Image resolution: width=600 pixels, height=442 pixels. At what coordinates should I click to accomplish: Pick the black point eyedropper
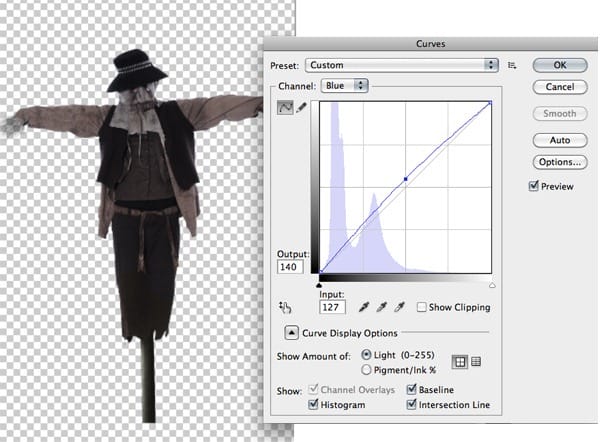point(361,307)
